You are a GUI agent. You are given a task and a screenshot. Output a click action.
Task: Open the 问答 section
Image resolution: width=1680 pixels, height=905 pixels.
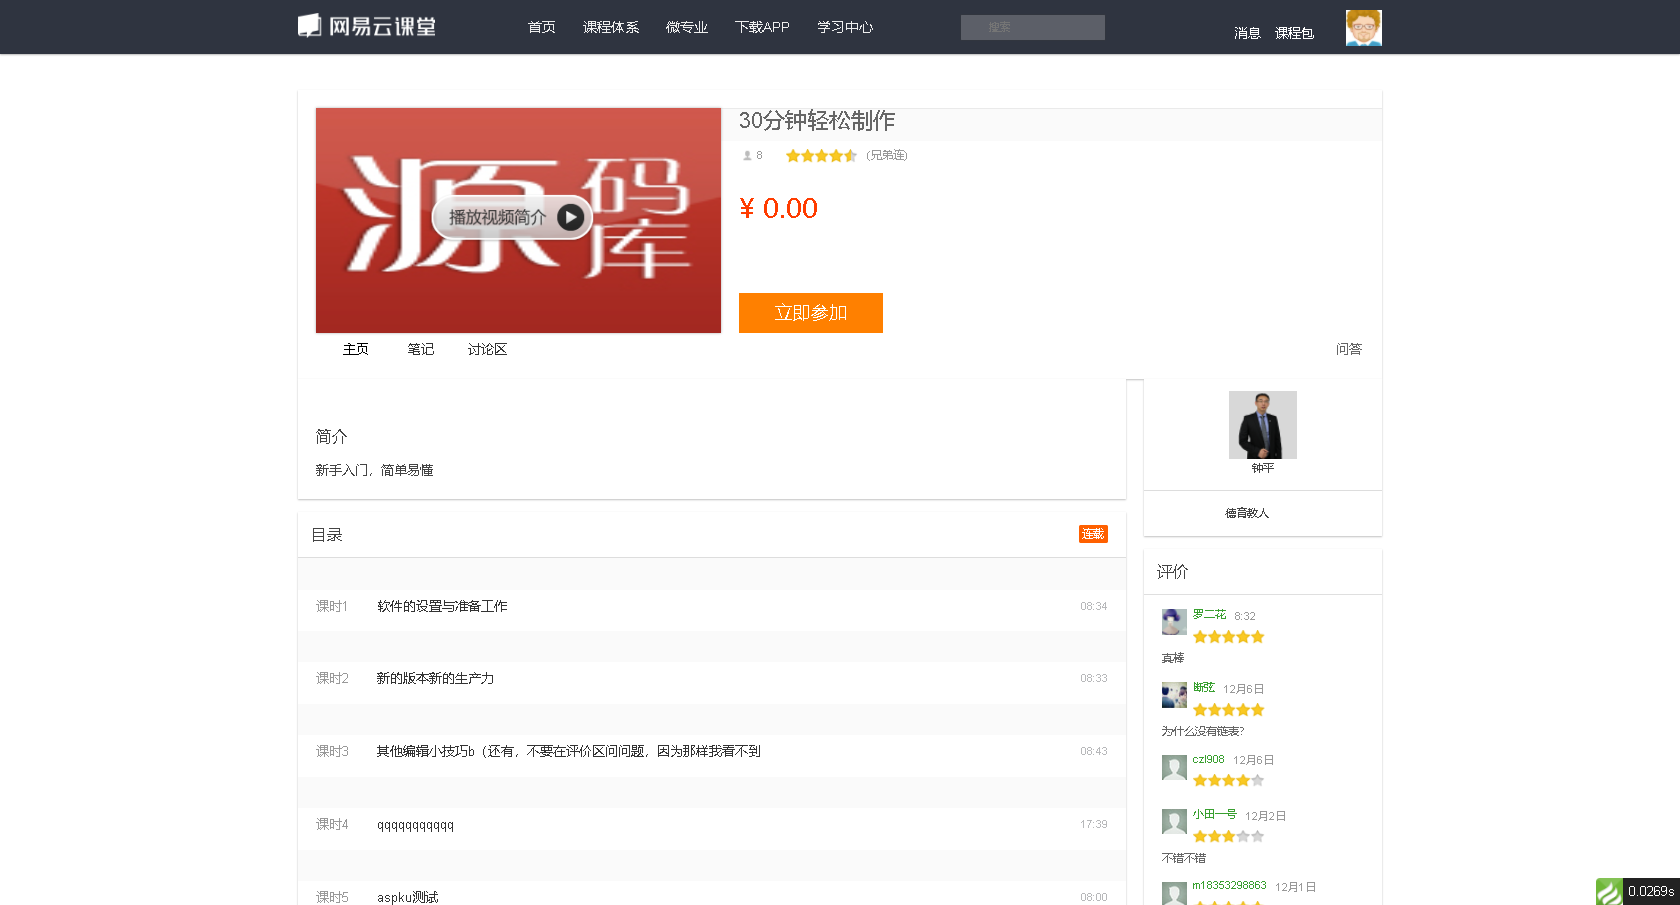pyautogui.click(x=1348, y=349)
